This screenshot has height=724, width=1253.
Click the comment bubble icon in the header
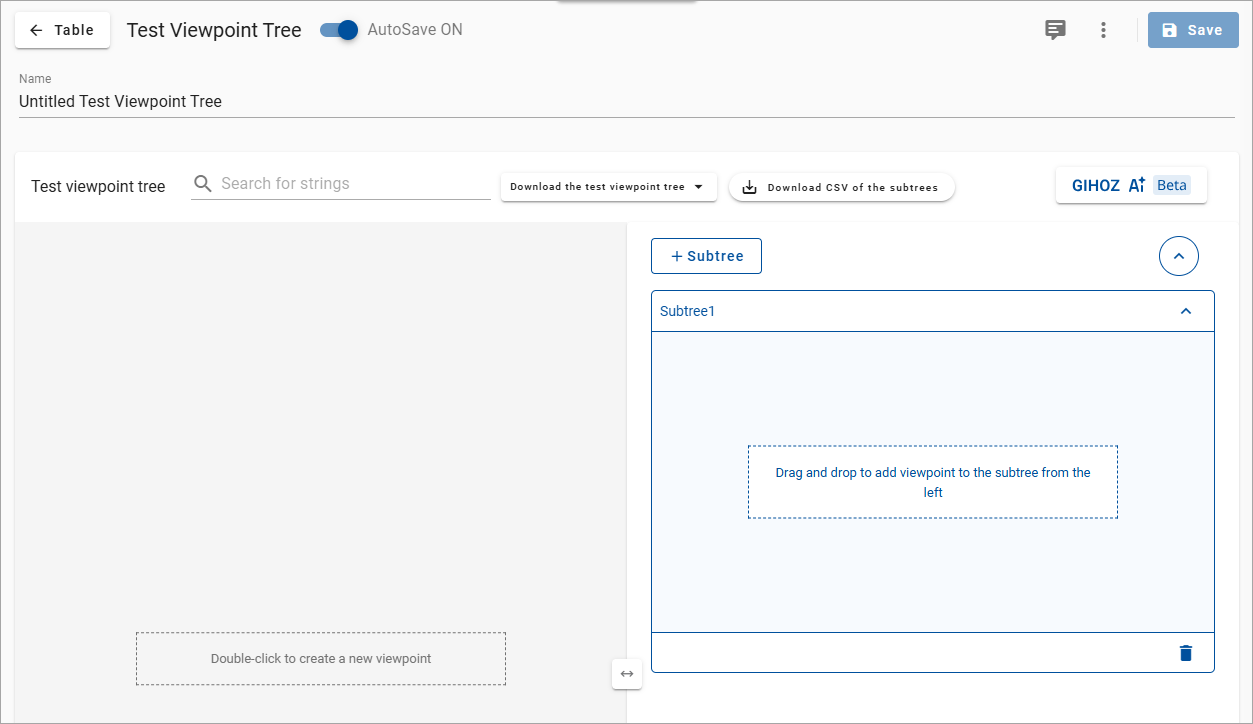[x=1054, y=30]
